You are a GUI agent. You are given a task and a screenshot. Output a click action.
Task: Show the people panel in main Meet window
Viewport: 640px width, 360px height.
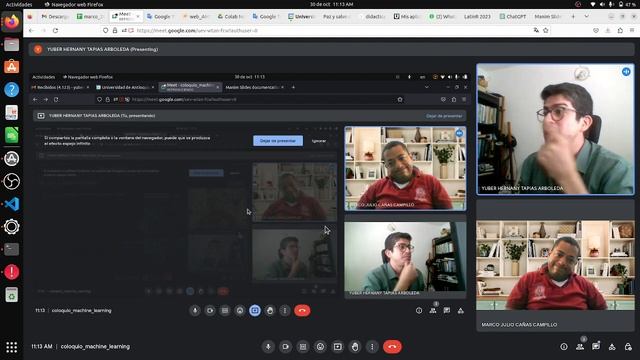pyautogui.click(x=580, y=347)
